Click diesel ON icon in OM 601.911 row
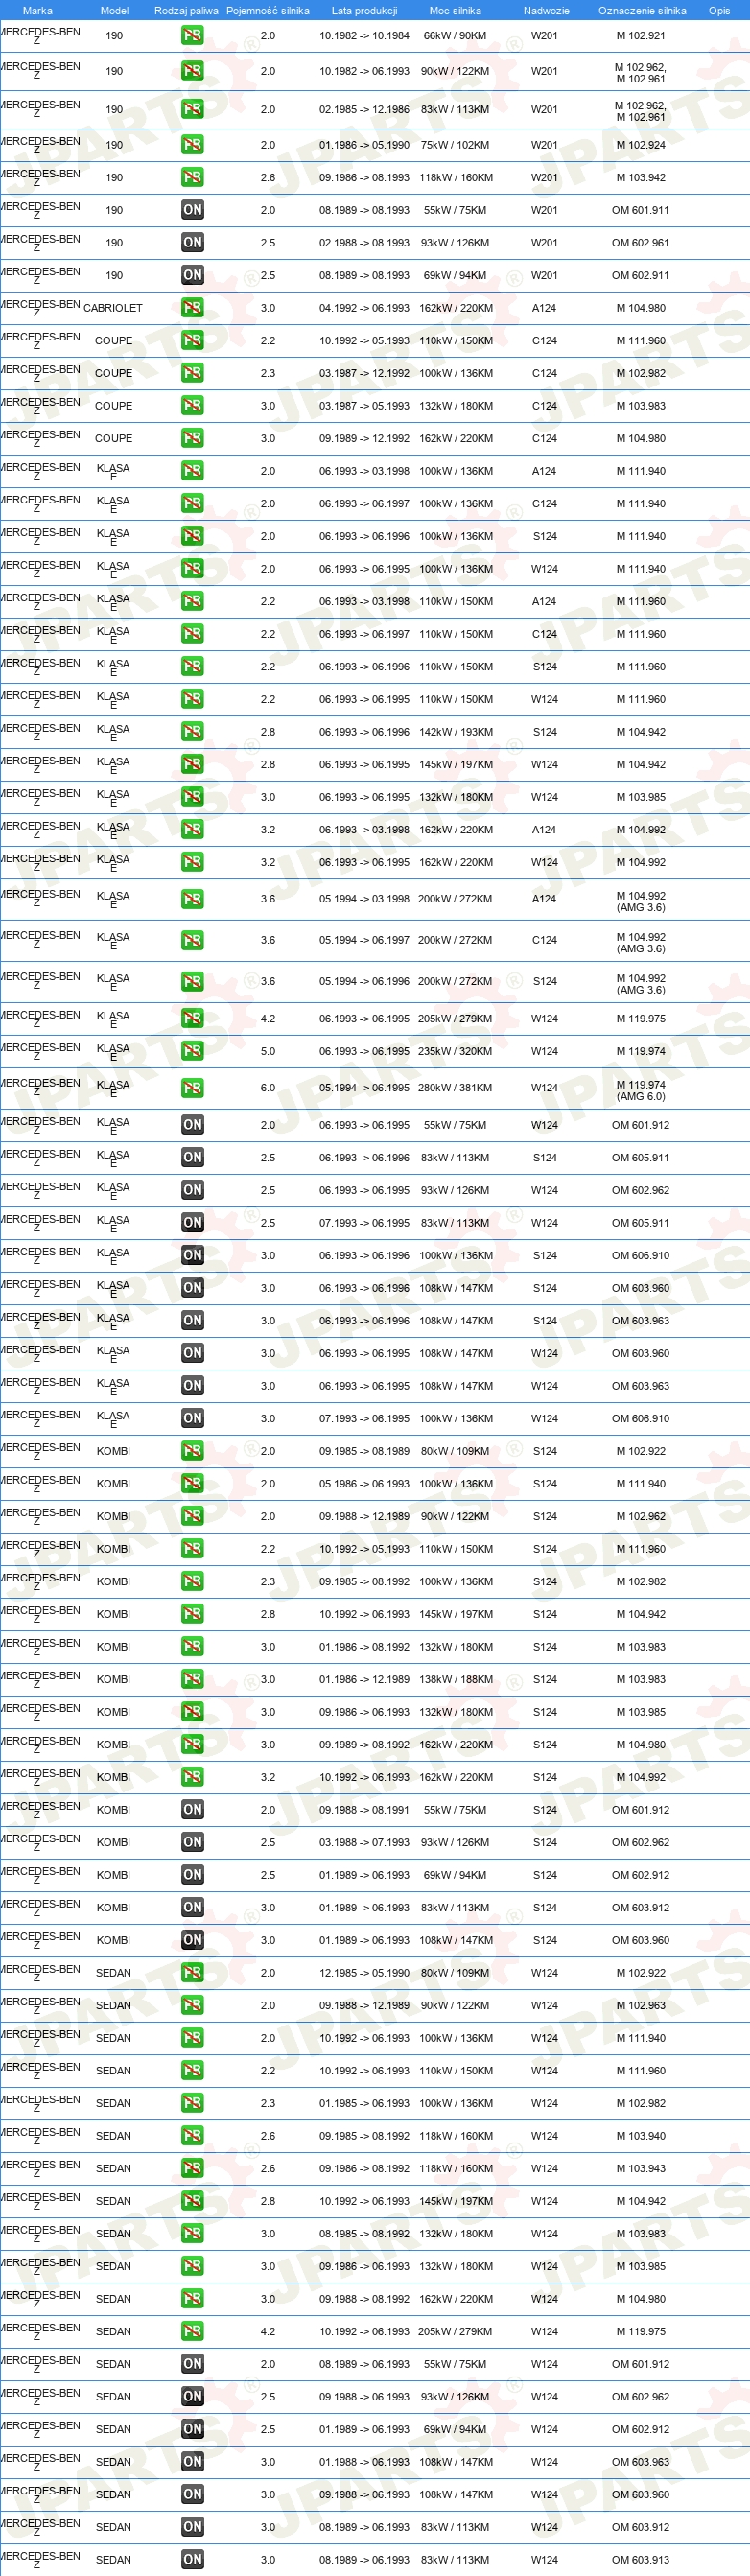Image resolution: width=750 pixels, height=2576 pixels. pyautogui.click(x=192, y=210)
